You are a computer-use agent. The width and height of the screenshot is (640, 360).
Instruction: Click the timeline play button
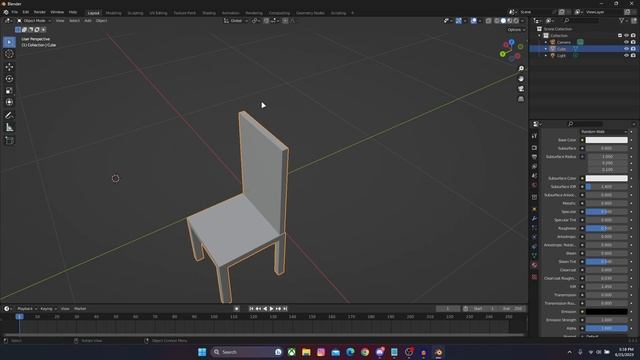(x=271, y=309)
